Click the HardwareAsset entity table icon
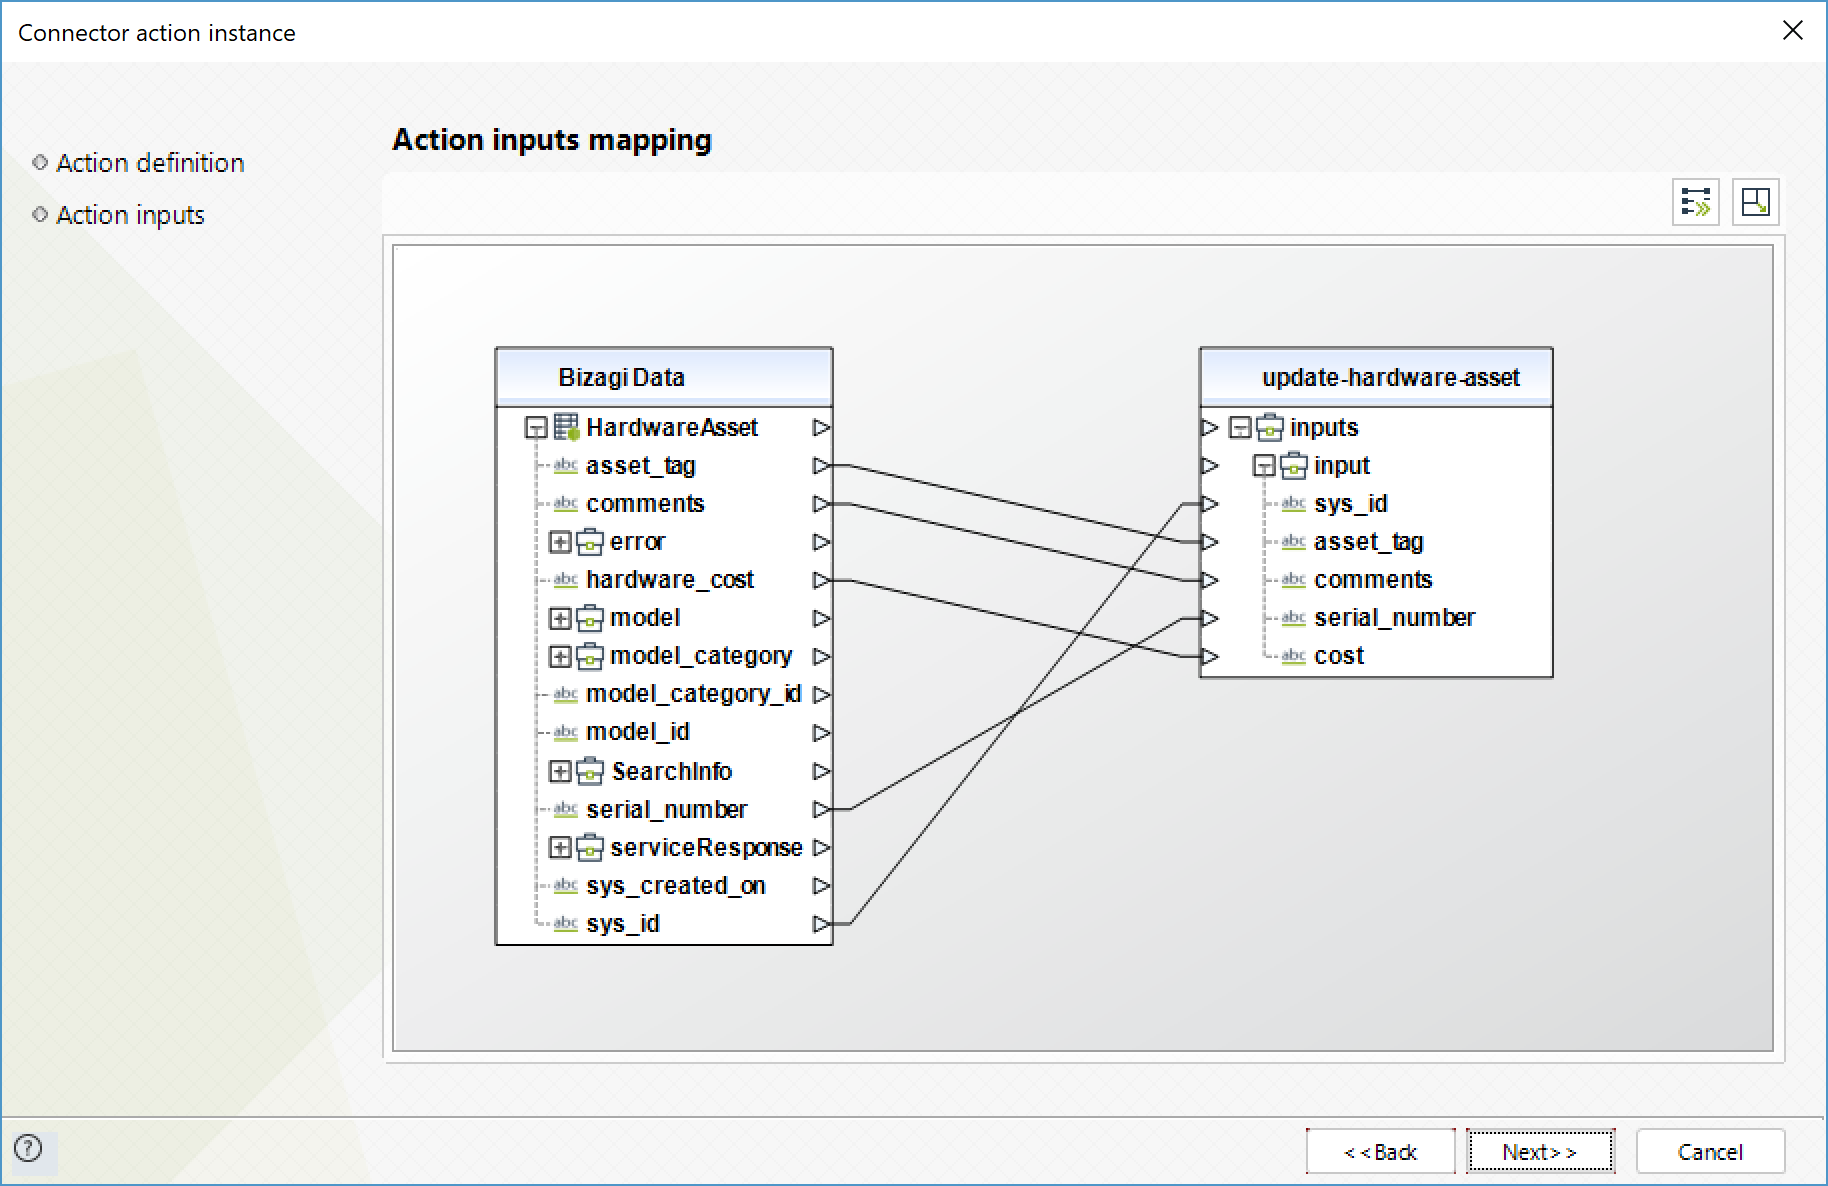The image size is (1828, 1186). [x=567, y=427]
